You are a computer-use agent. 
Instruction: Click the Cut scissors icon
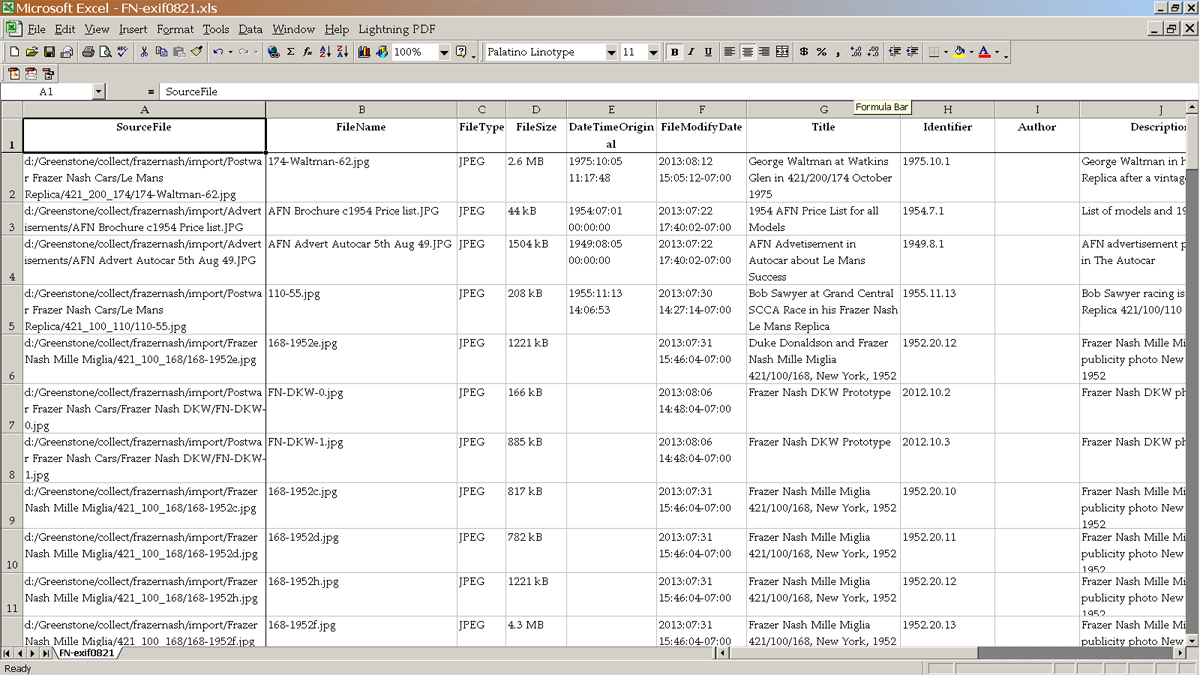(144, 52)
